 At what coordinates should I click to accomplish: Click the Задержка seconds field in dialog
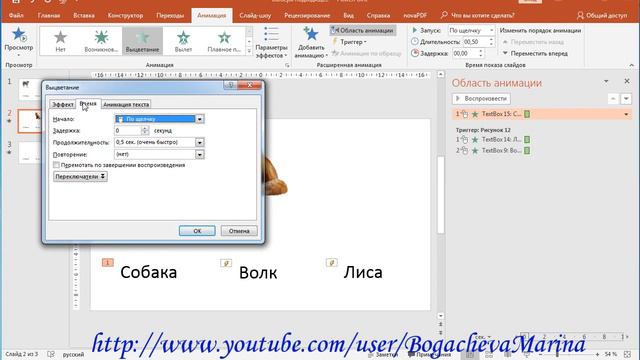pos(128,131)
